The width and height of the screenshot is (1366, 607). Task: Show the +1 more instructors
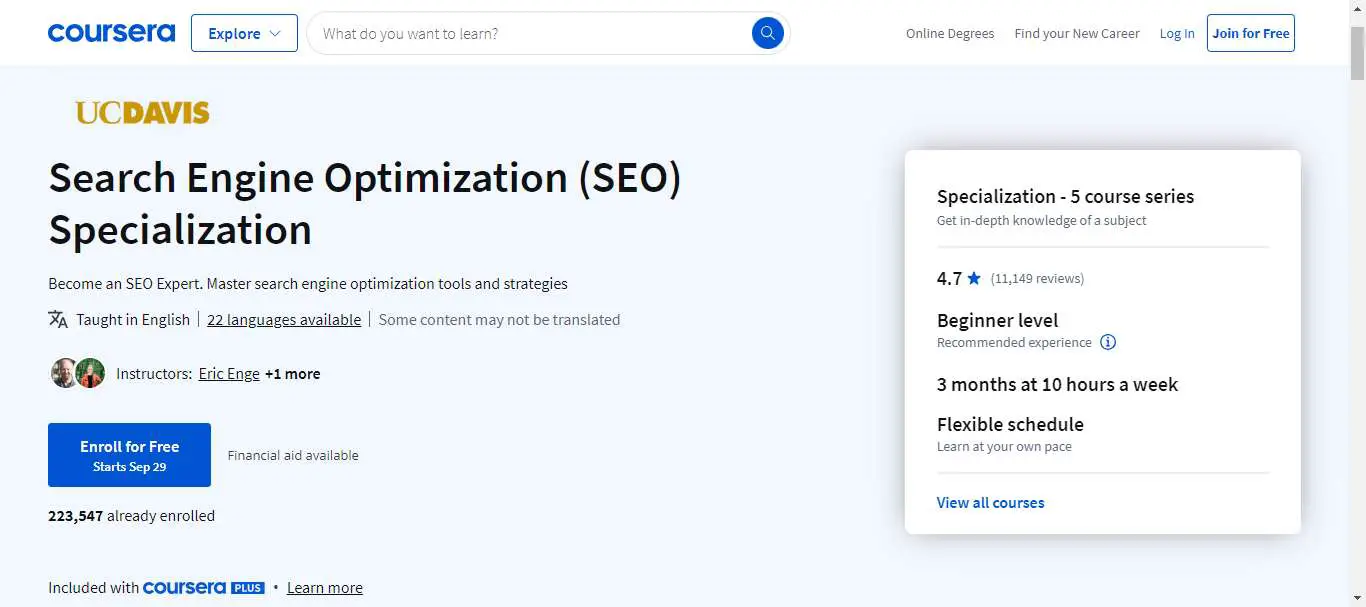[x=293, y=373]
